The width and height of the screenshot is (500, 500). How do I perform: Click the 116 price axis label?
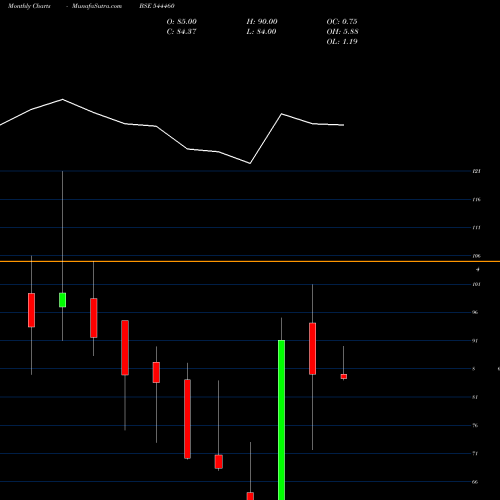pyautogui.click(x=477, y=199)
